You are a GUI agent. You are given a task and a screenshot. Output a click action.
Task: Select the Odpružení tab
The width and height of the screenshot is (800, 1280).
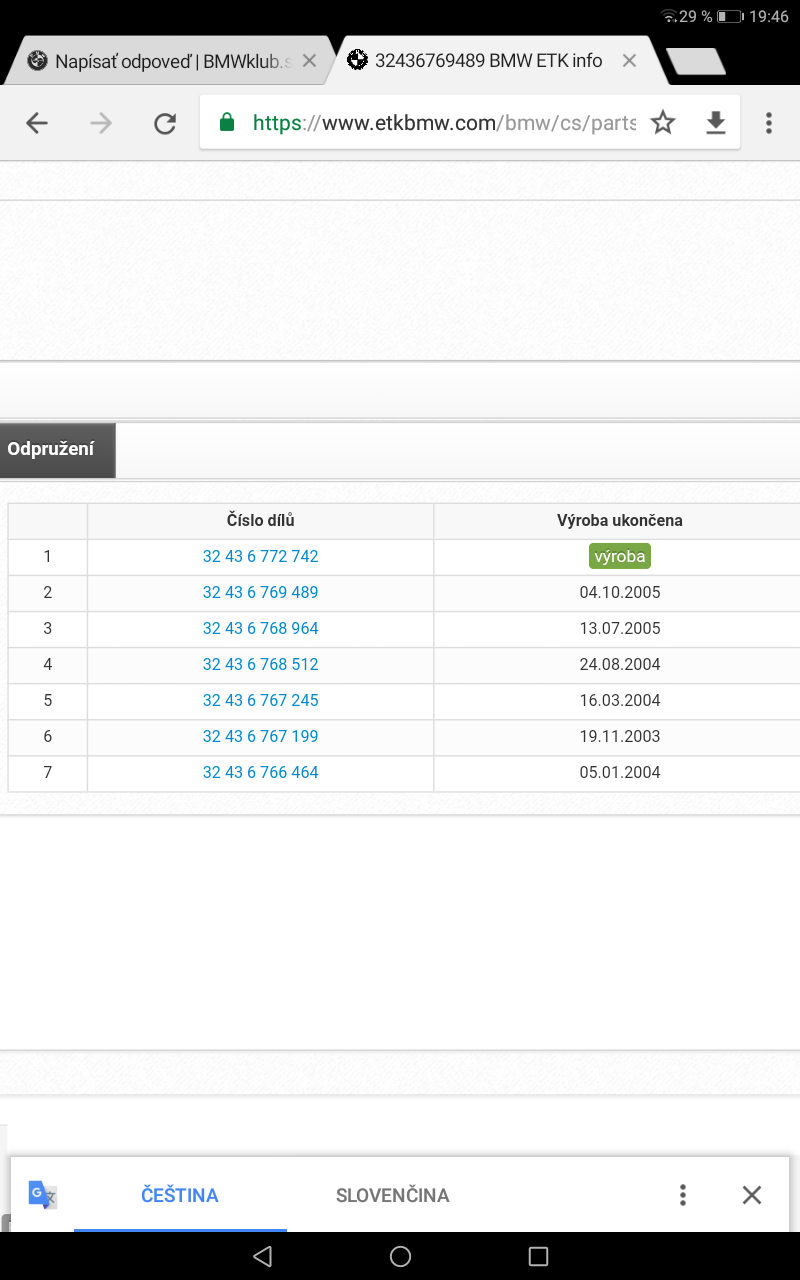pos(57,450)
